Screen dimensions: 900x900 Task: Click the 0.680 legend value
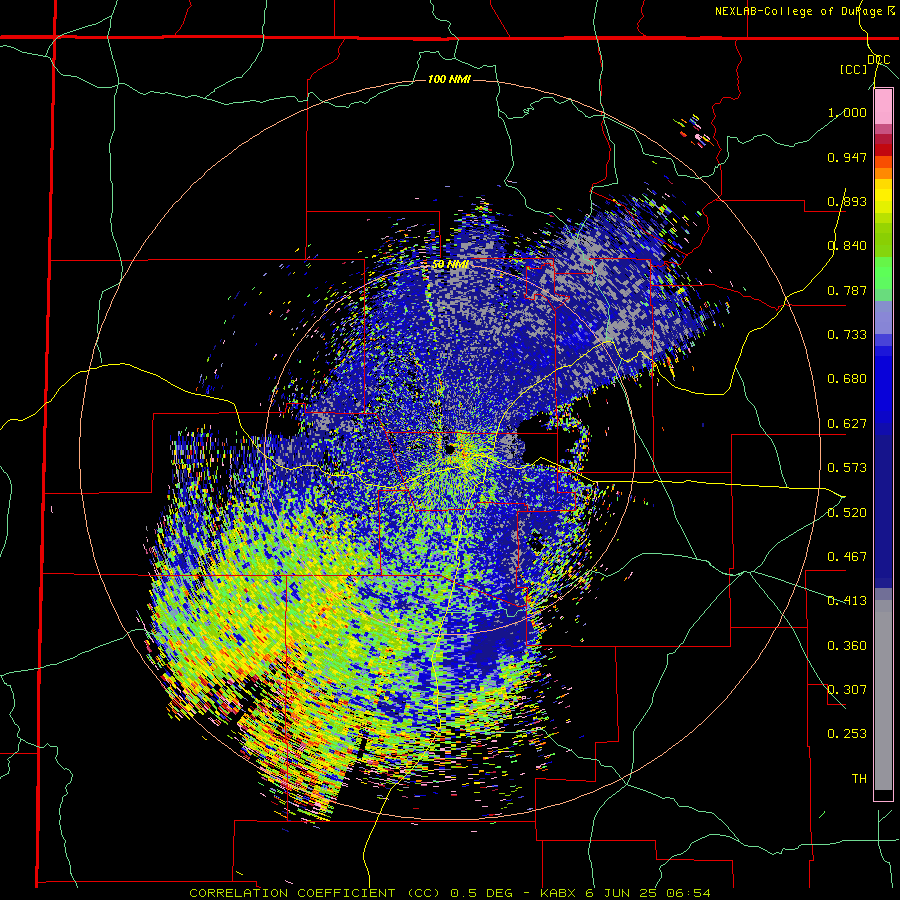coord(847,379)
